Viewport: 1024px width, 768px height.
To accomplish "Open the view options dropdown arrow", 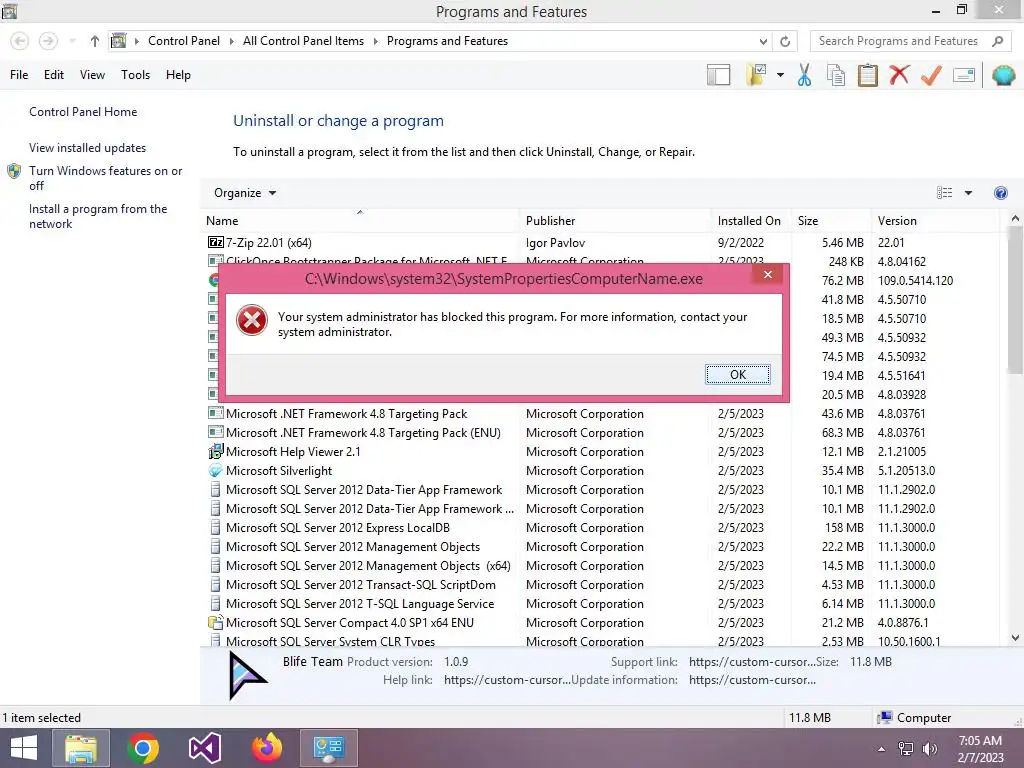I will 968,193.
